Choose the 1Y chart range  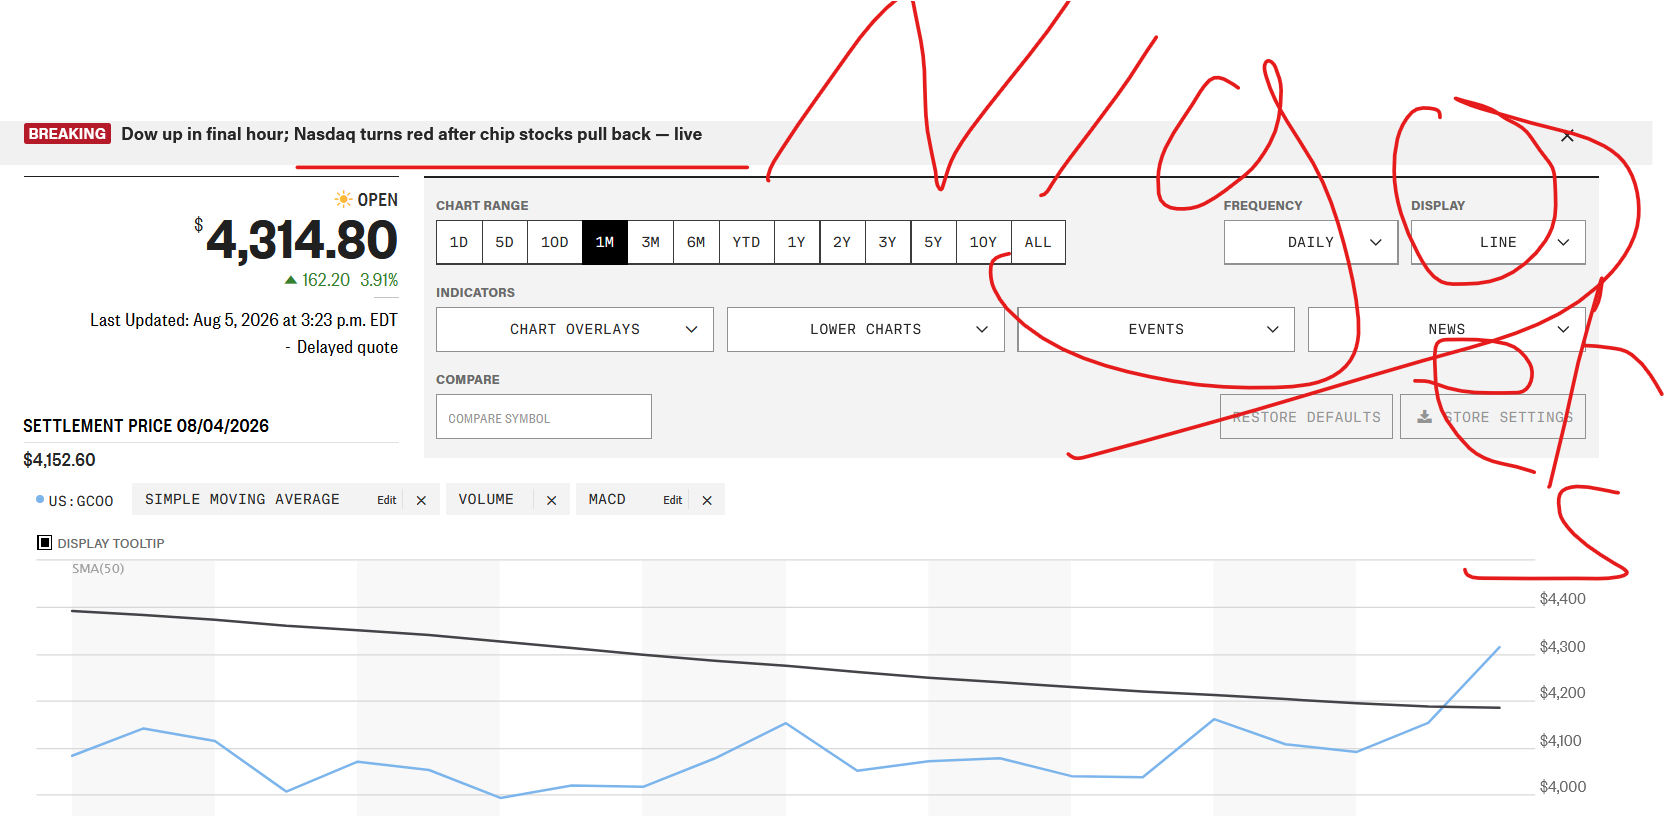click(x=797, y=242)
